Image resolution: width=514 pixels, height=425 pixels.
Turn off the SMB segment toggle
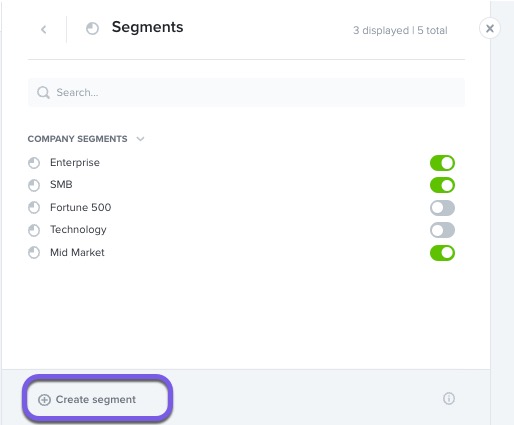(x=442, y=185)
